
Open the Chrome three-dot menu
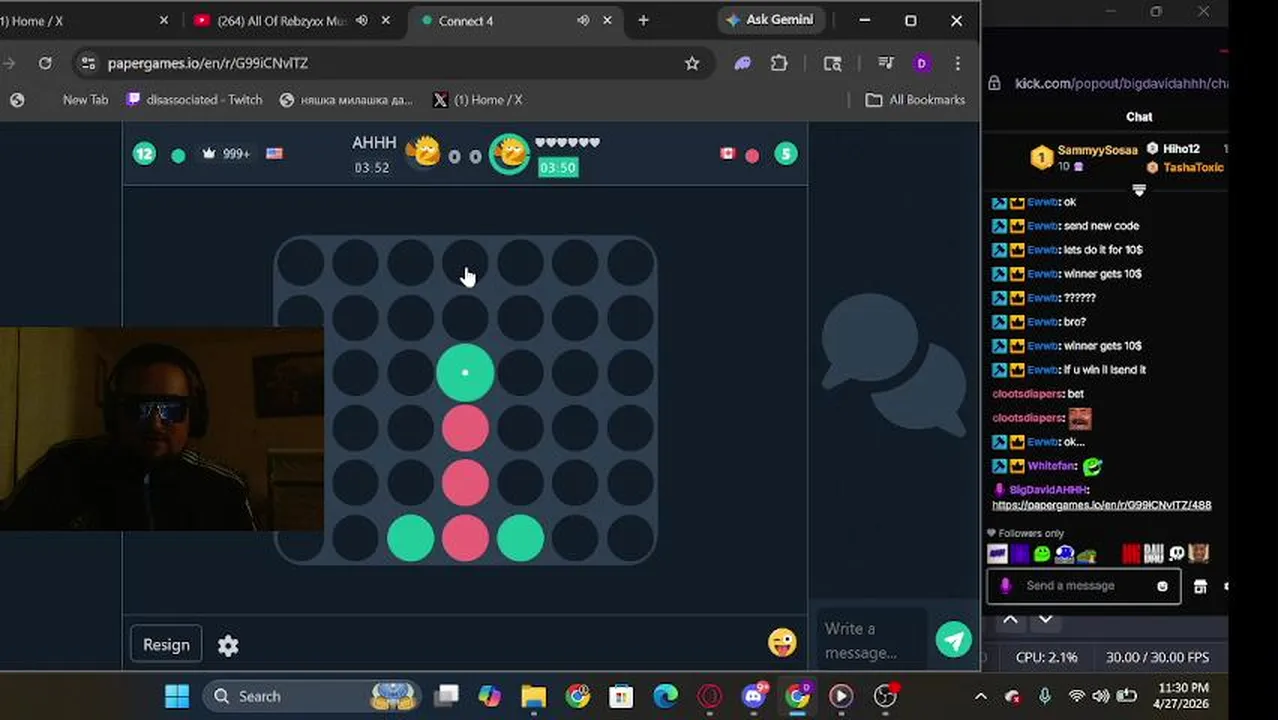pos(957,63)
